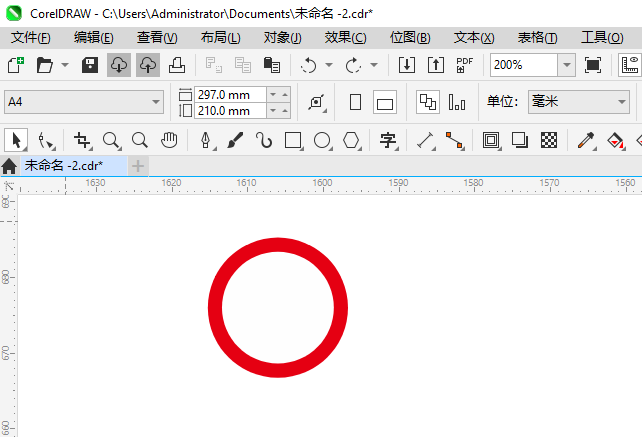Screen dimensions: 642x437
Task: Redo action with the Redo arrow
Action: [353, 65]
